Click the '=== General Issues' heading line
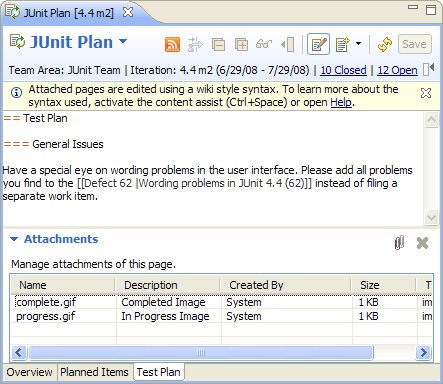The image size is (443, 384). 54,144
